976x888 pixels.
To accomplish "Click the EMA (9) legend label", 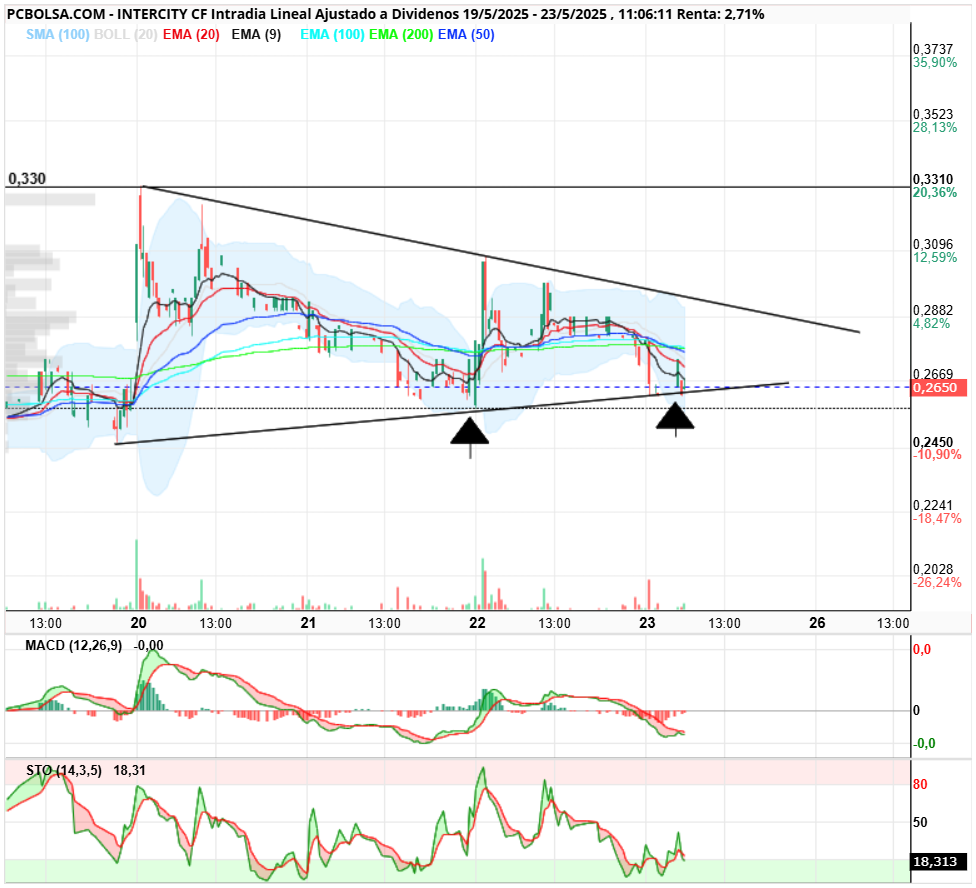I will point(256,35).
